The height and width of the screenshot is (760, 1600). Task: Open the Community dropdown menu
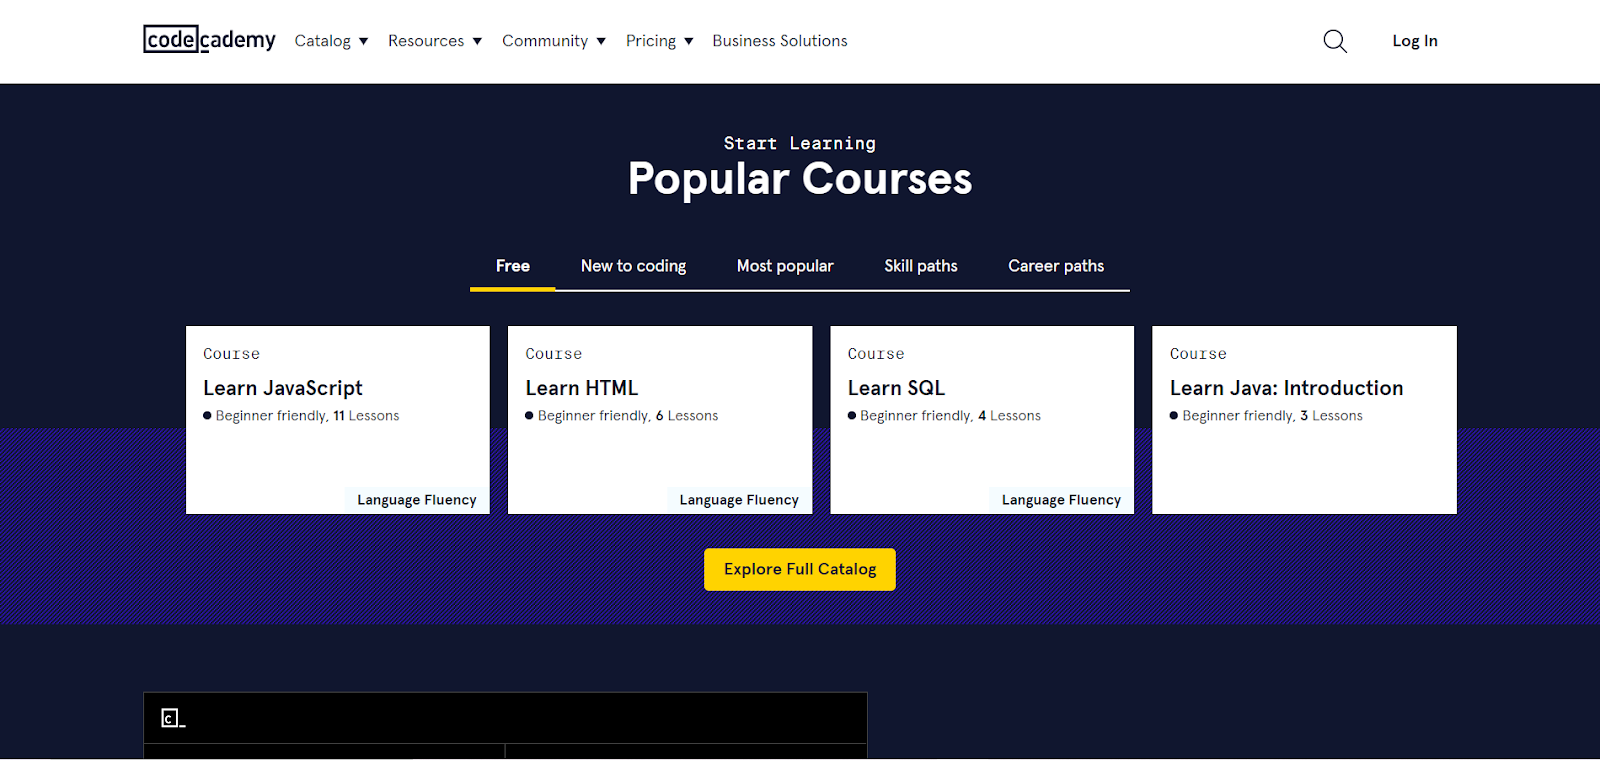point(554,41)
